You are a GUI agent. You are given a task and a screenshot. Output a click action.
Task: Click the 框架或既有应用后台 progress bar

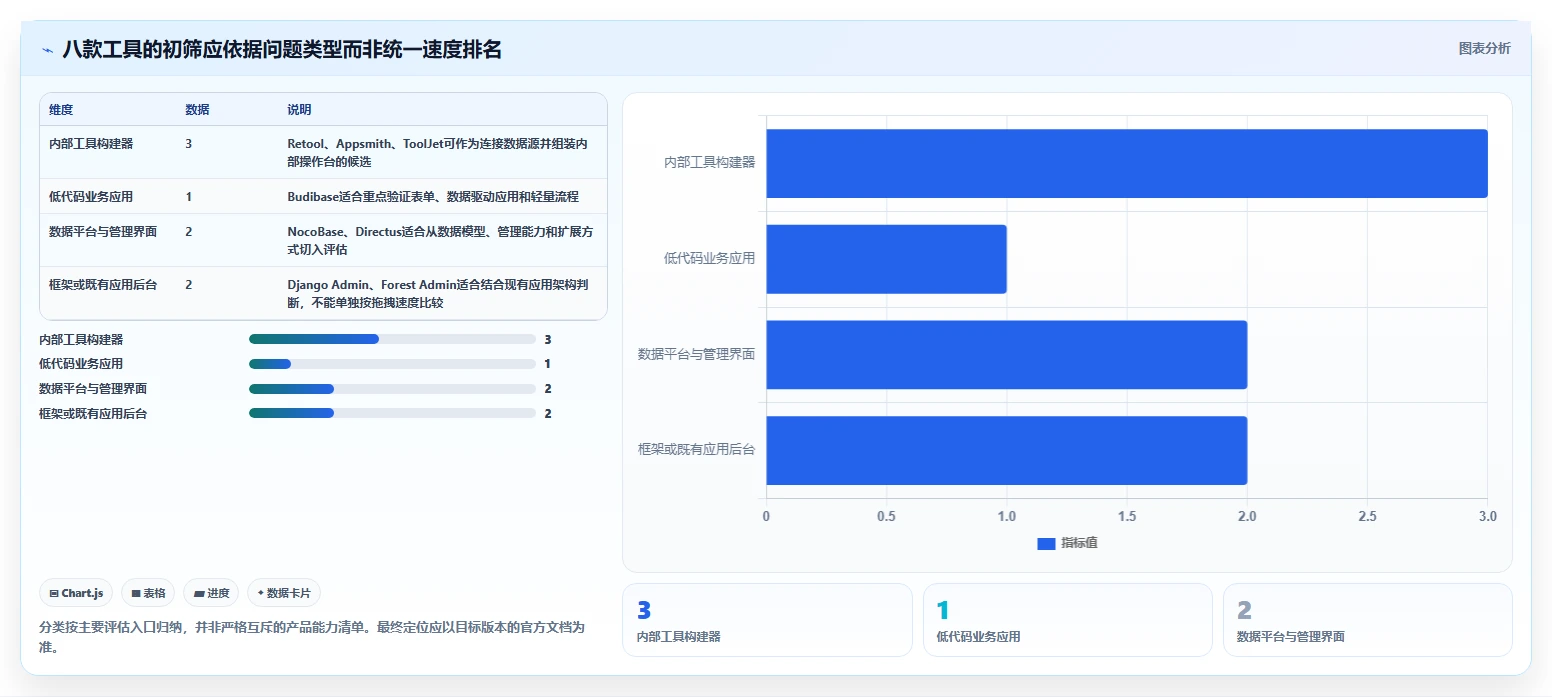coord(392,413)
